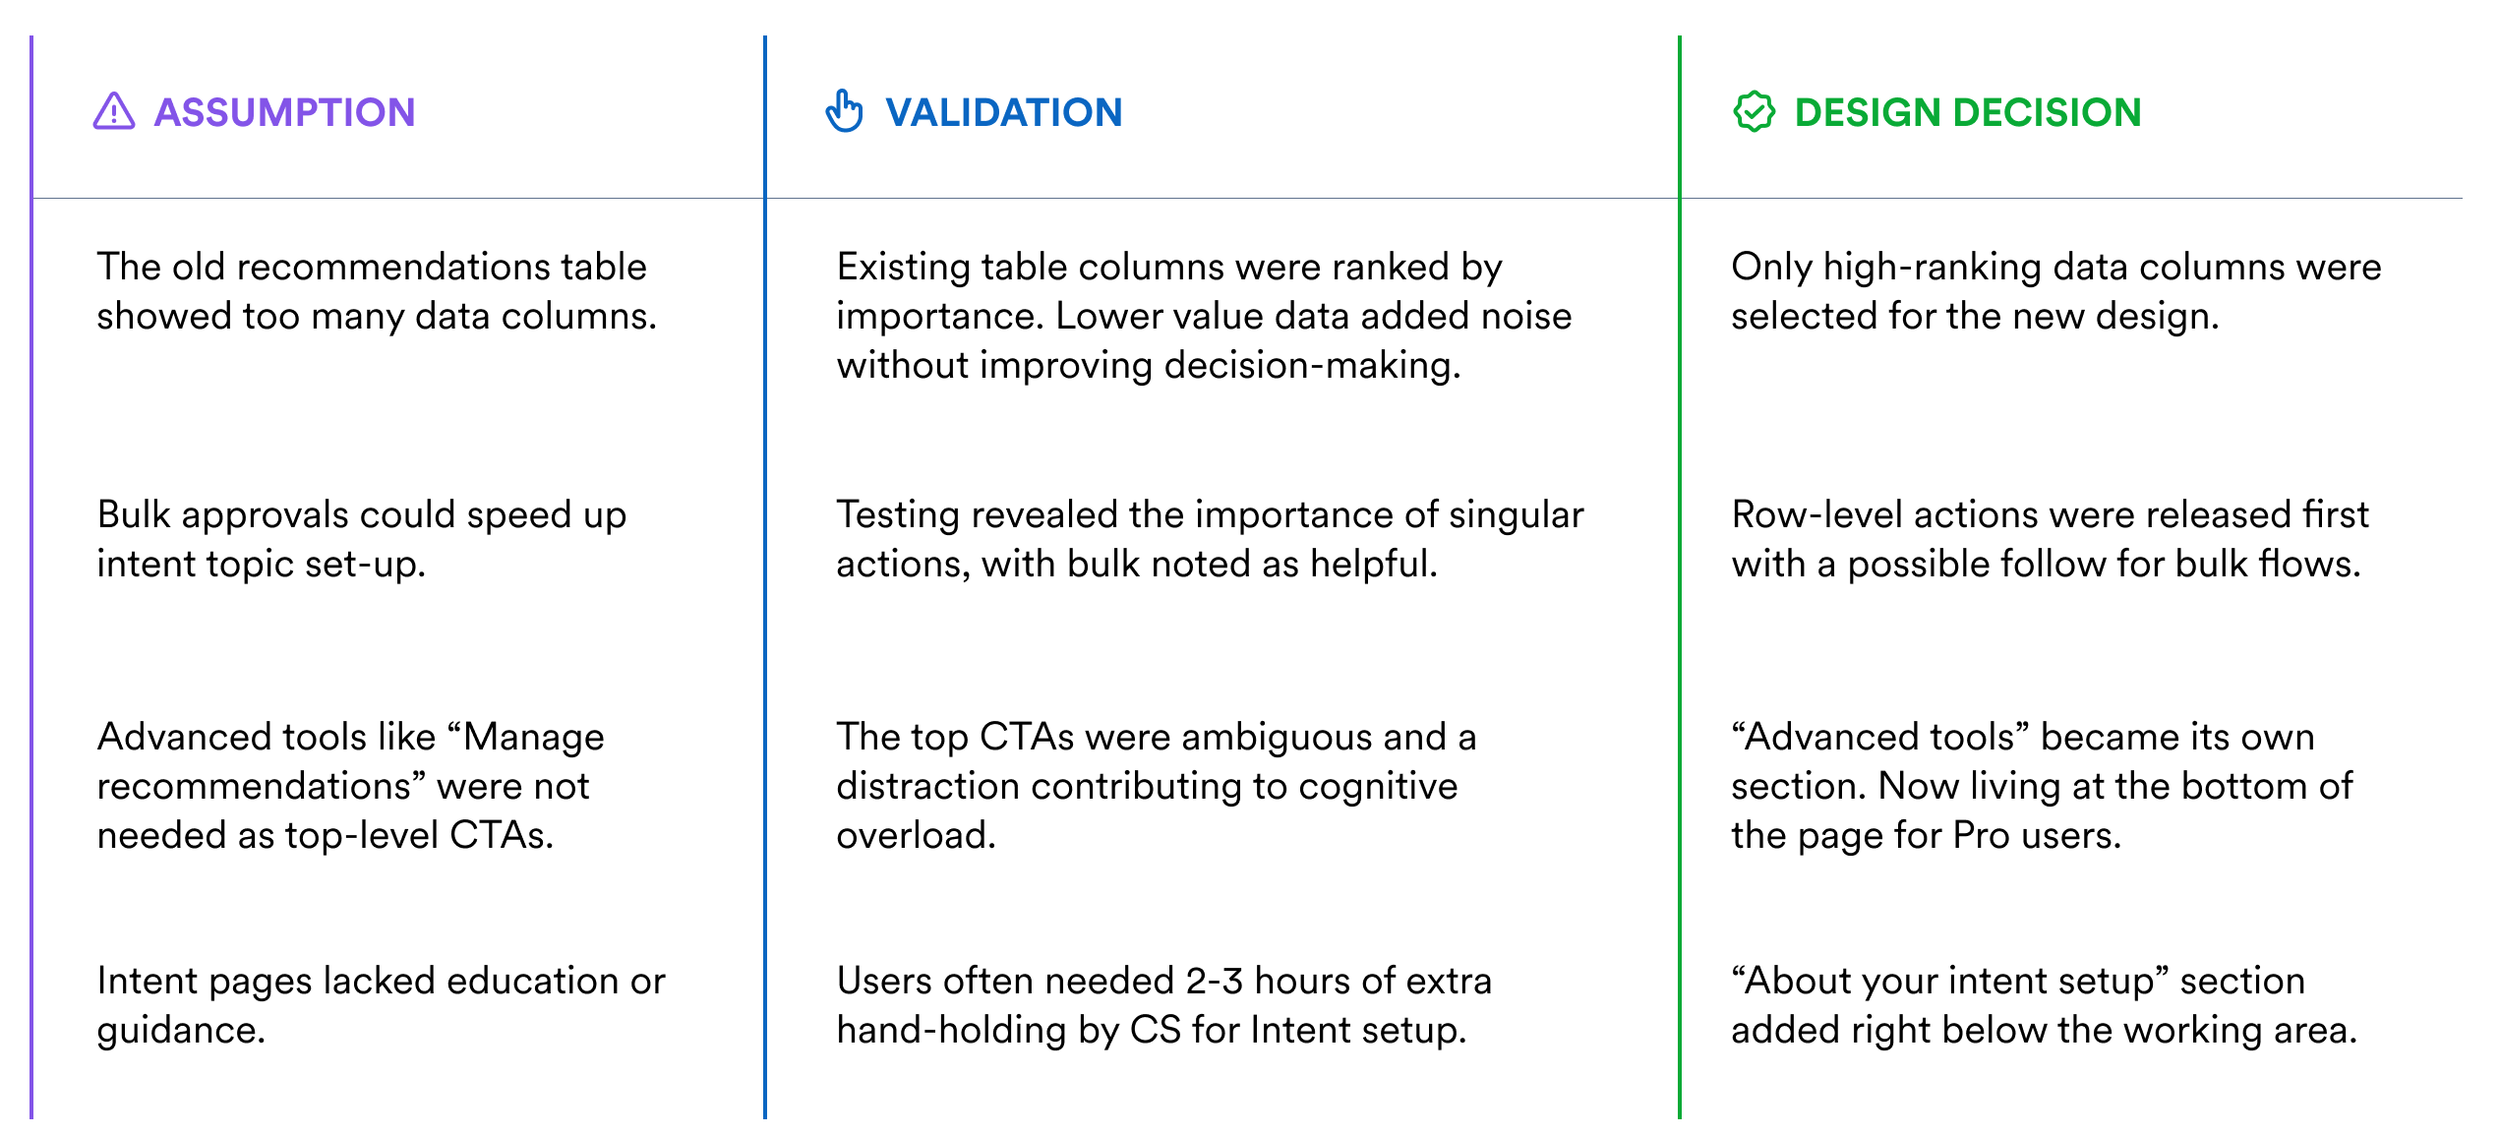
Task: Click text about old recommendations table columns
Action: [376, 291]
